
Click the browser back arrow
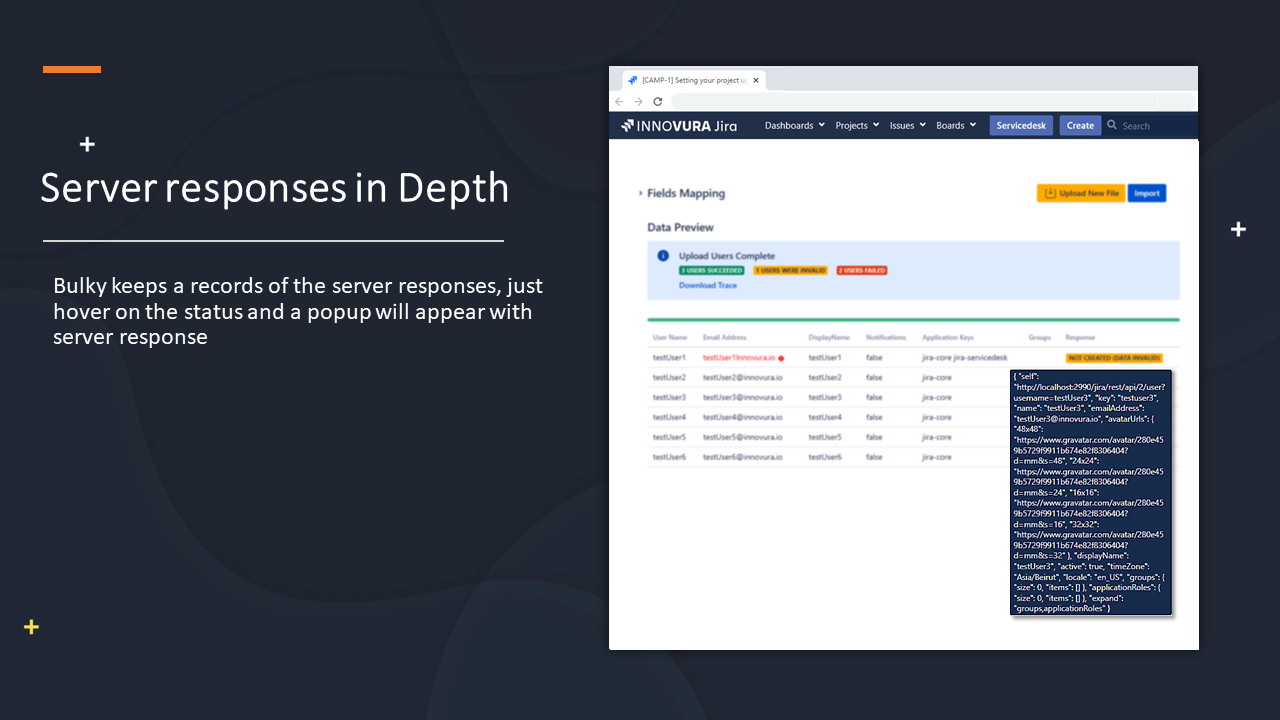[x=619, y=102]
